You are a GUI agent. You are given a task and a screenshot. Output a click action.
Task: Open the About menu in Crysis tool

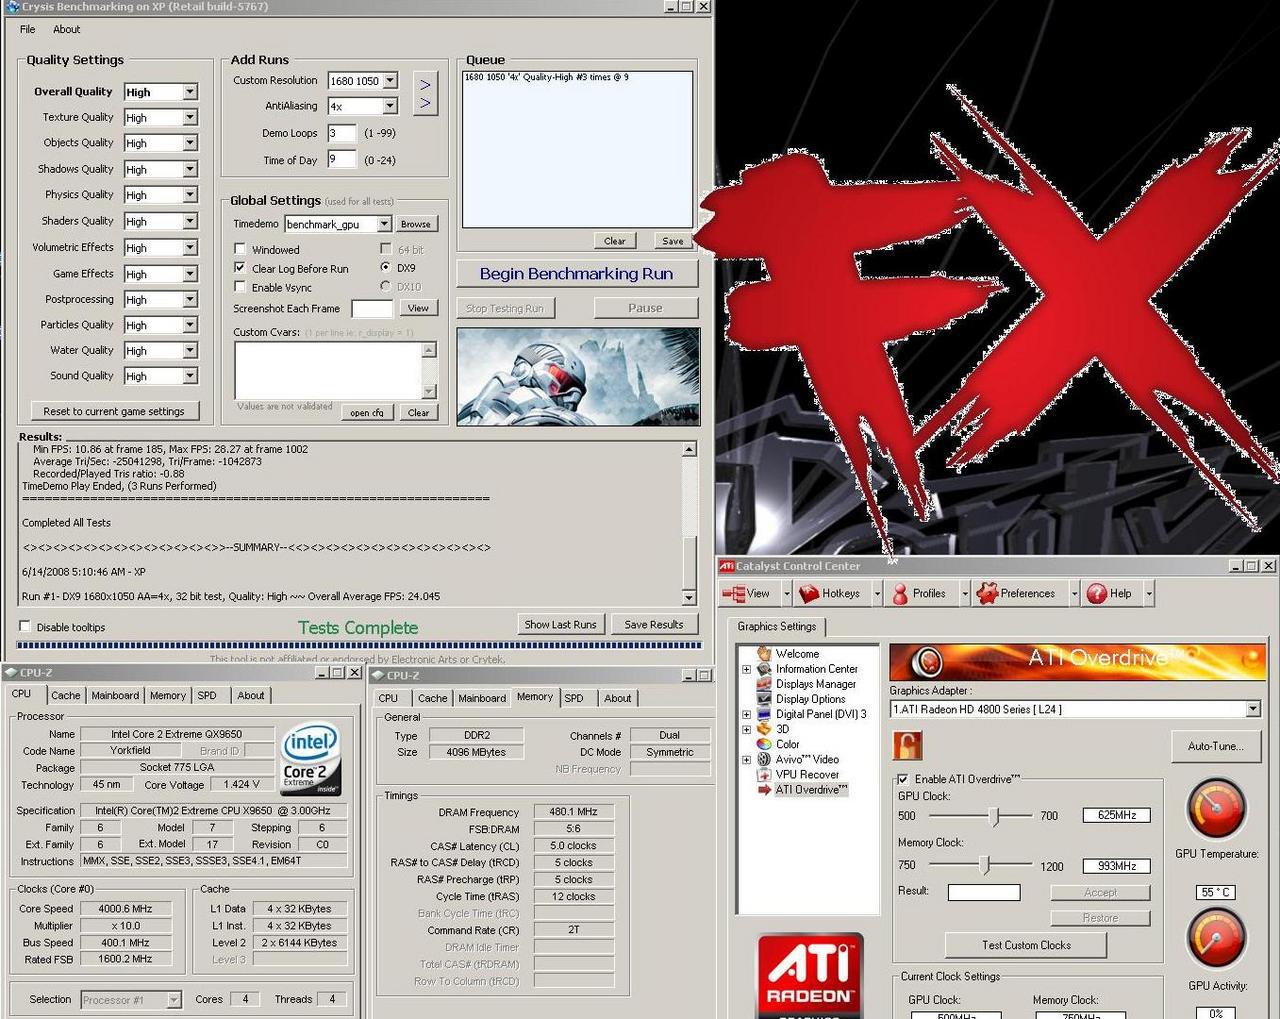[67, 29]
